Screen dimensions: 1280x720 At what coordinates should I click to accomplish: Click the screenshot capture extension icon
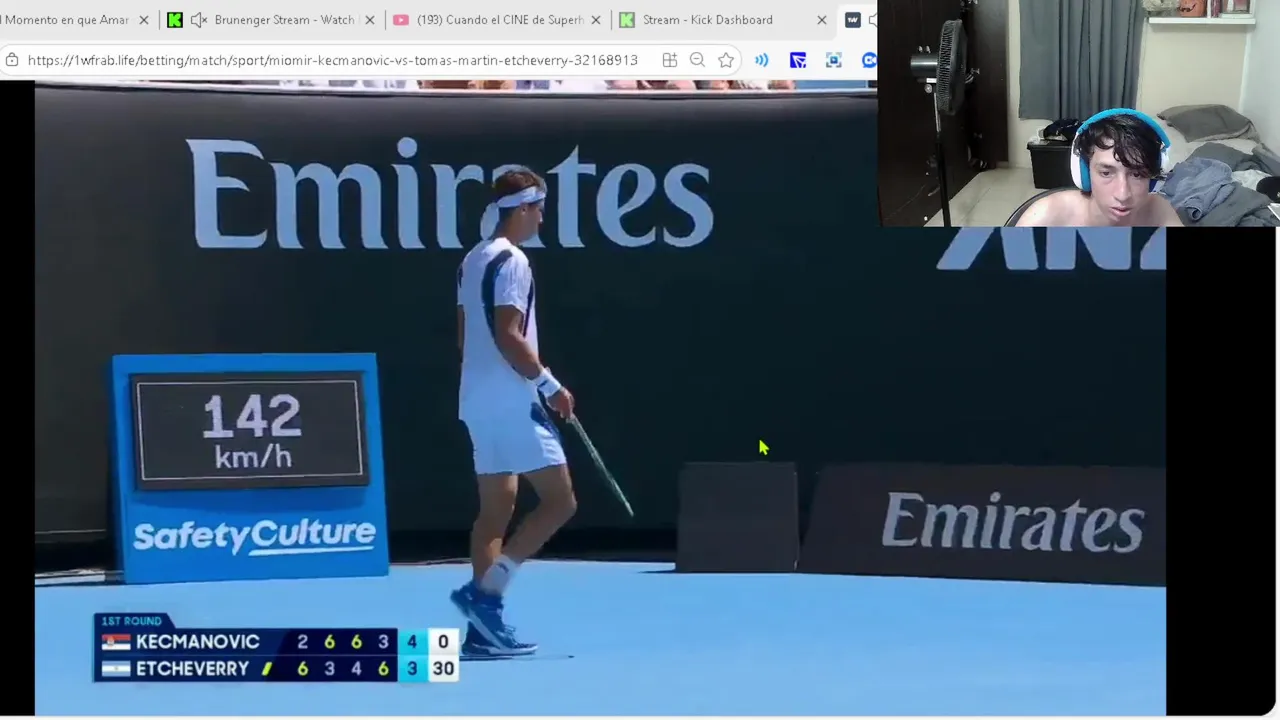click(833, 61)
